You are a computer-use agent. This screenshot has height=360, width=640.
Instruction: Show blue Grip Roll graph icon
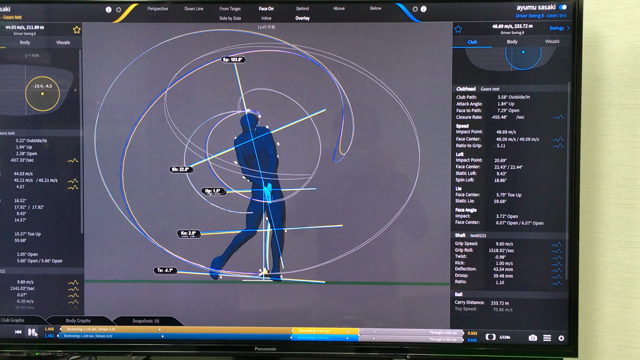pos(557,251)
